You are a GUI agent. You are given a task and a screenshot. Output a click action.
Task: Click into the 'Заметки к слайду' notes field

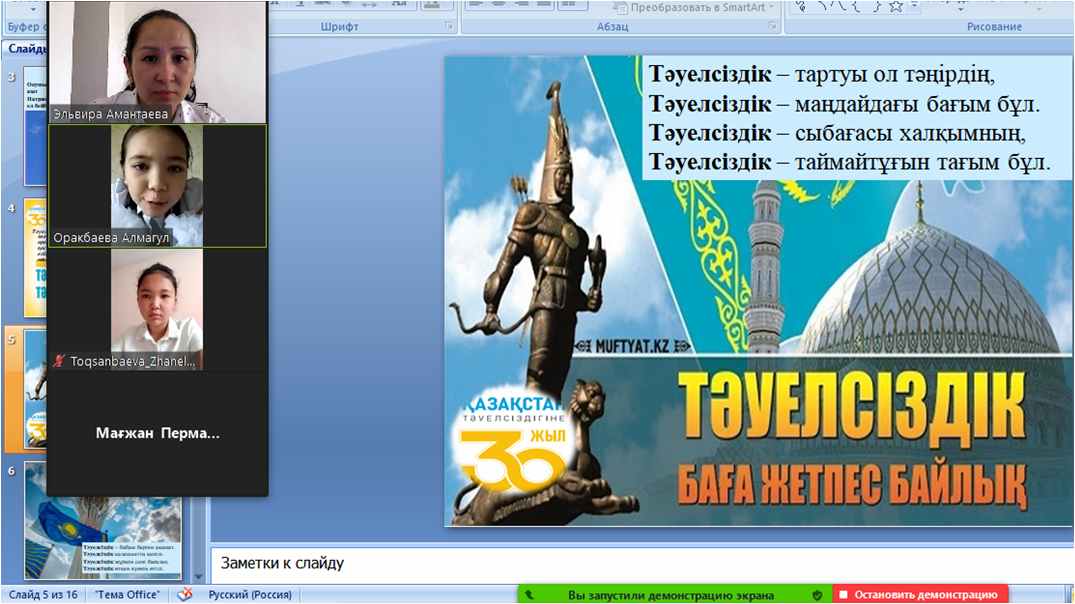point(640,564)
